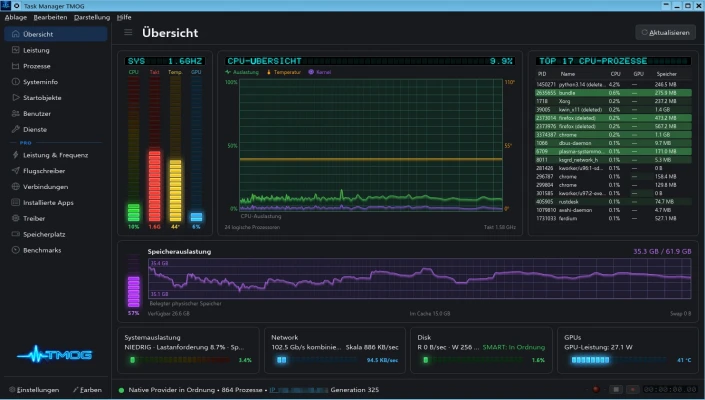Sort process list by GPU column header
Viewport: 705px width, 400px height.
[638, 74]
